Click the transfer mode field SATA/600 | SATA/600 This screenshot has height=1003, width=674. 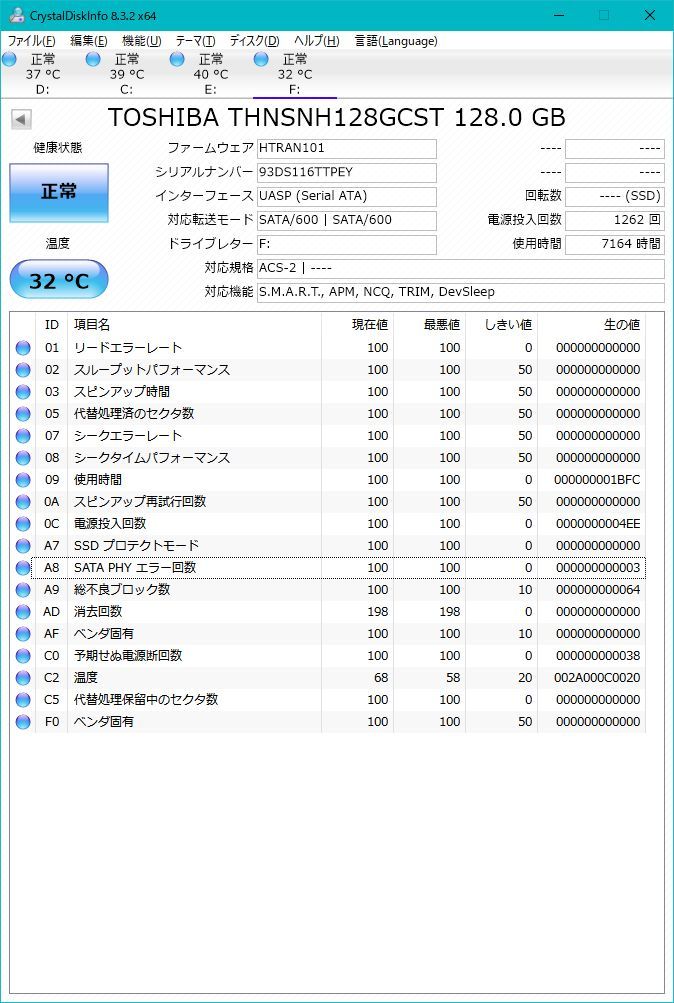click(x=347, y=221)
